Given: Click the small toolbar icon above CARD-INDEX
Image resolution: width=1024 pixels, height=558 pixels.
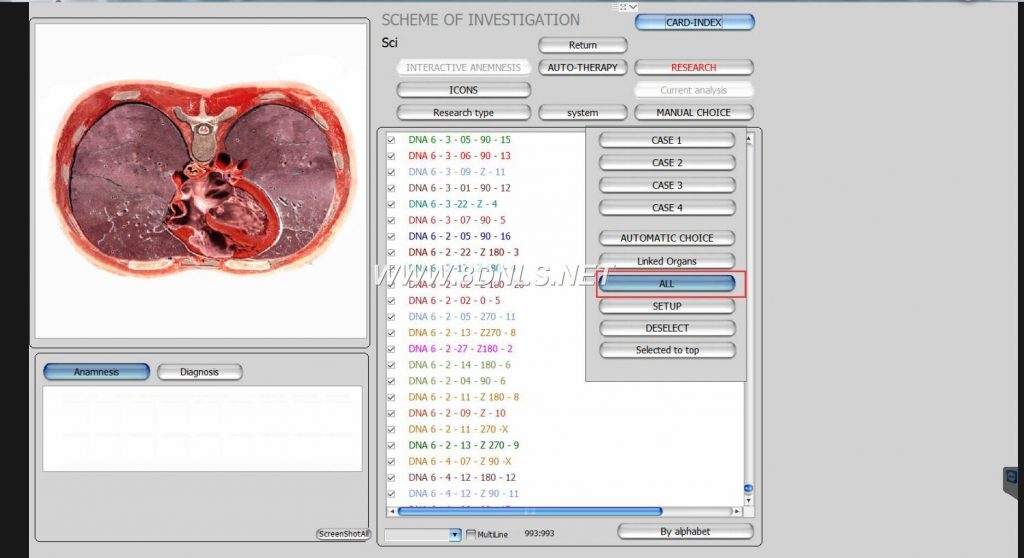Looking at the screenshot, I should 622,6.
